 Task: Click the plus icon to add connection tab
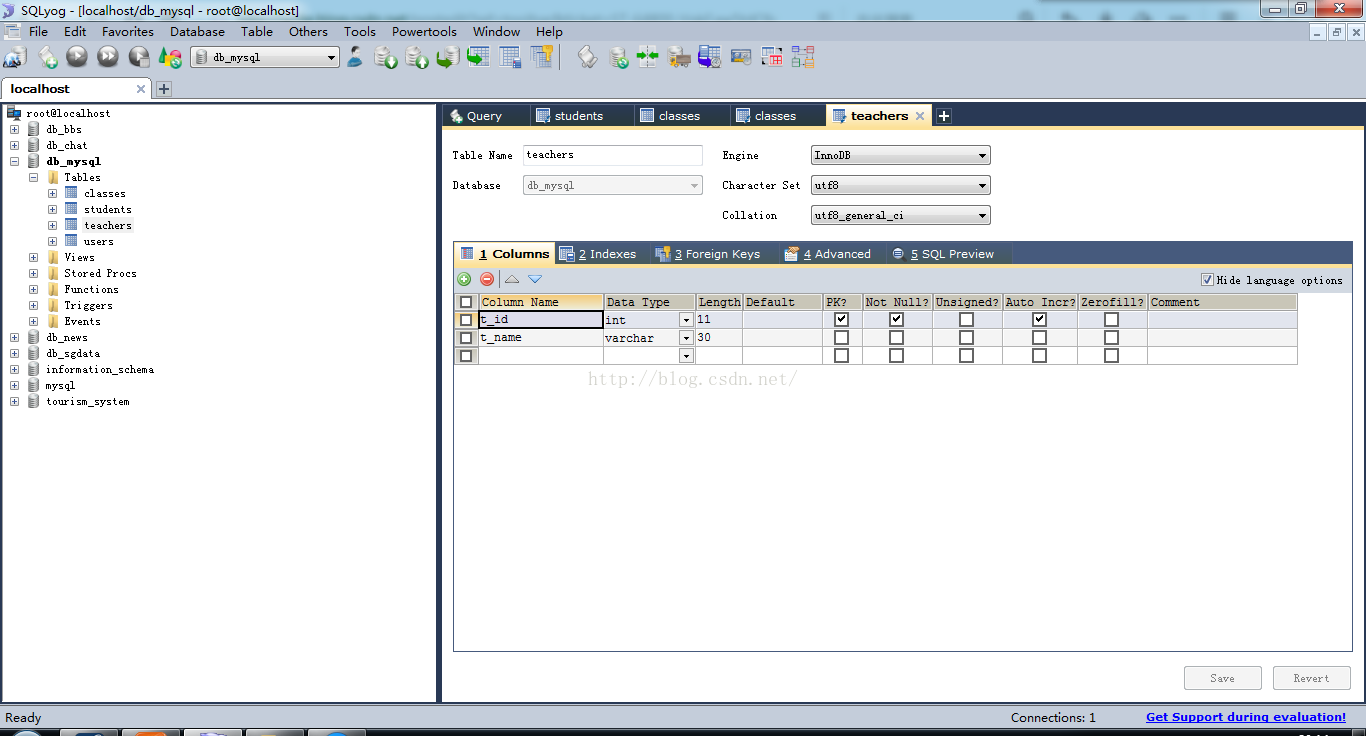point(164,89)
